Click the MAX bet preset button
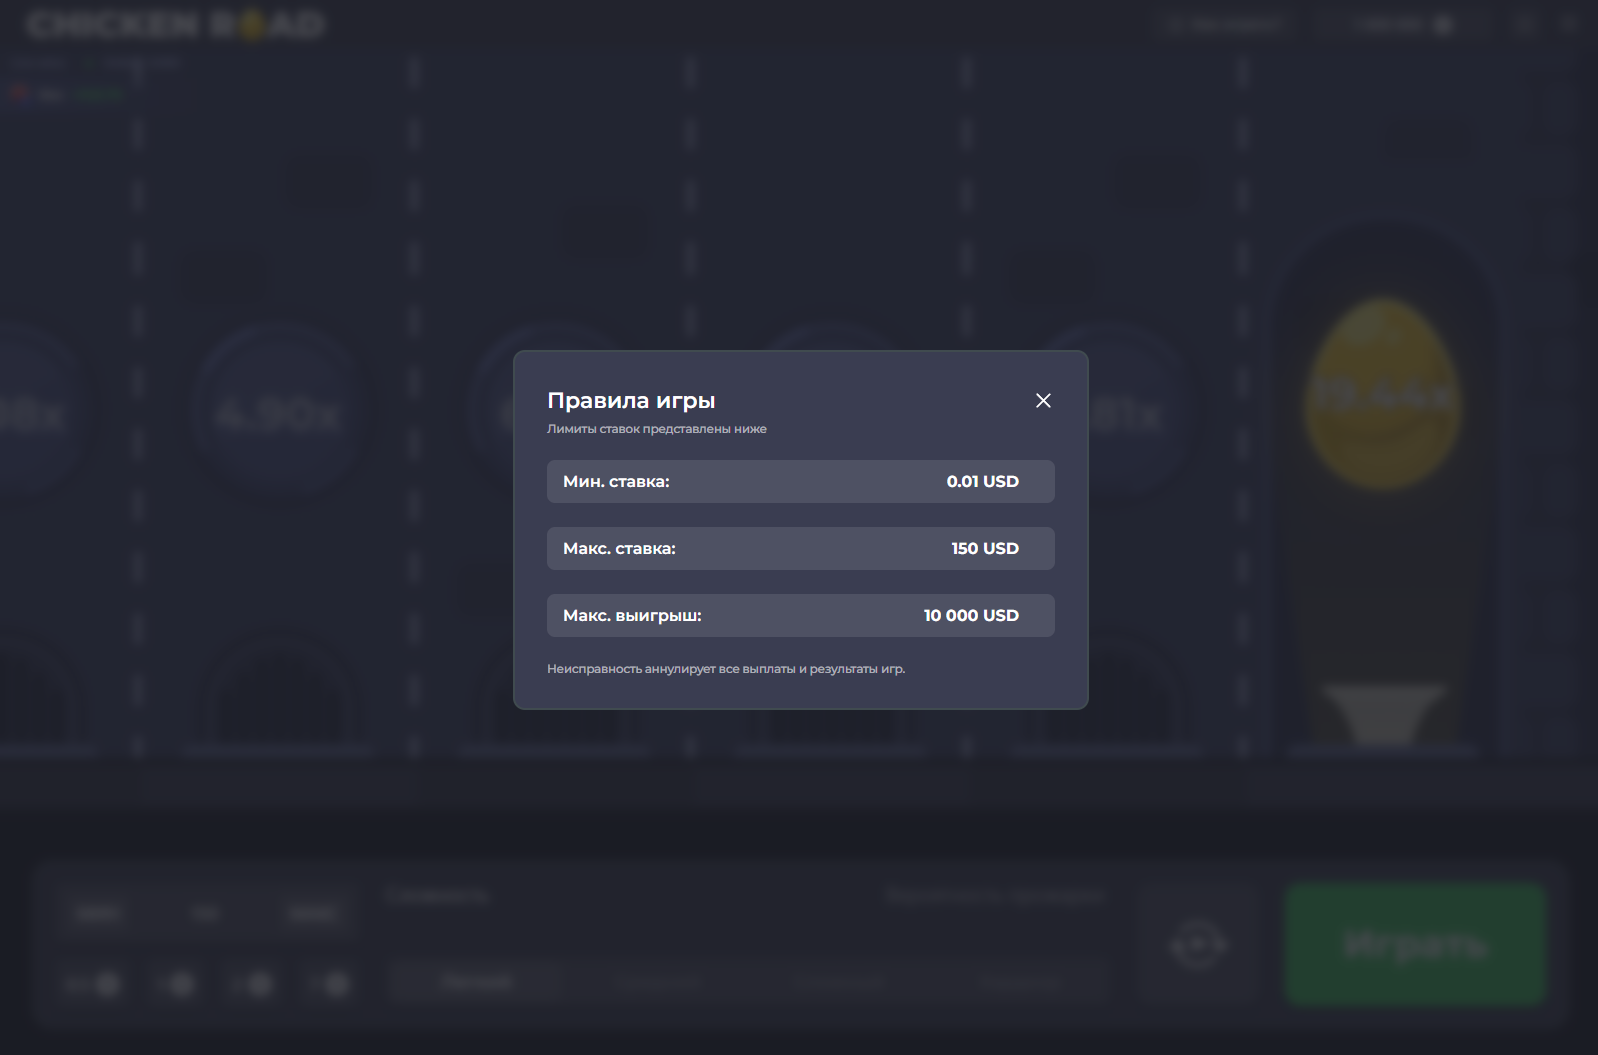Viewport: 1598px width, 1055px height. point(312,913)
